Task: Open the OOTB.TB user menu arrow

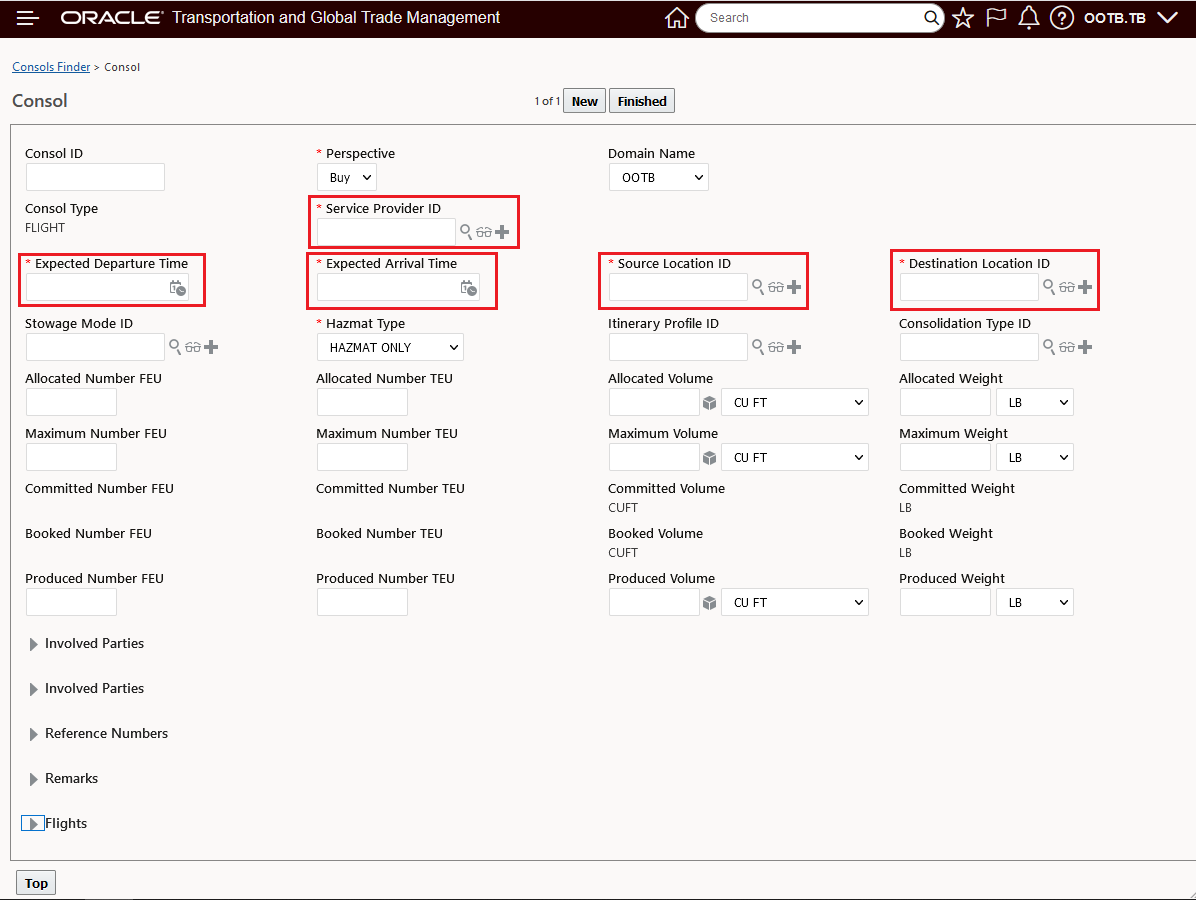Action: click(x=1167, y=18)
